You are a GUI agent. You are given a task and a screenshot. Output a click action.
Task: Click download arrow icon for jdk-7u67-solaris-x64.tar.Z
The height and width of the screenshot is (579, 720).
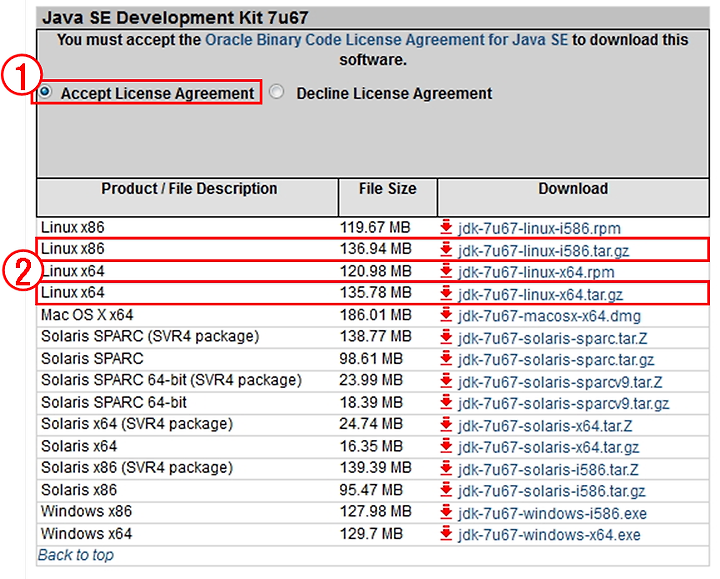tap(446, 425)
